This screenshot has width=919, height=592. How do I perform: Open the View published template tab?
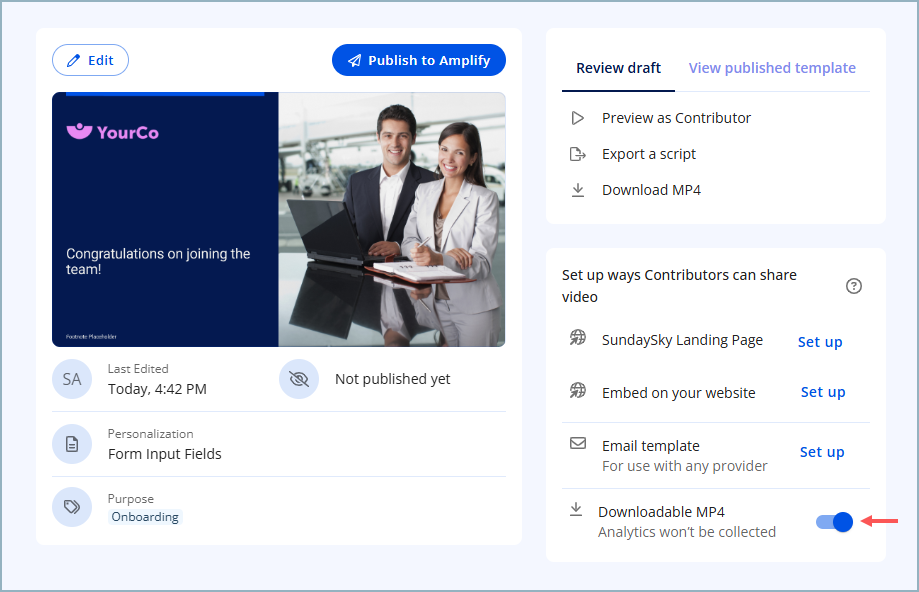[772, 68]
